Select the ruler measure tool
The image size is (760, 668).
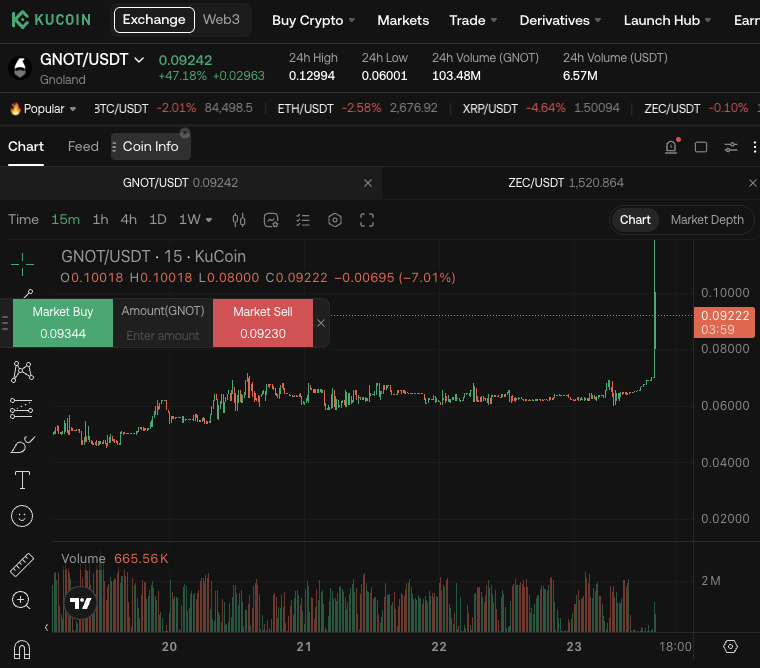(22, 565)
